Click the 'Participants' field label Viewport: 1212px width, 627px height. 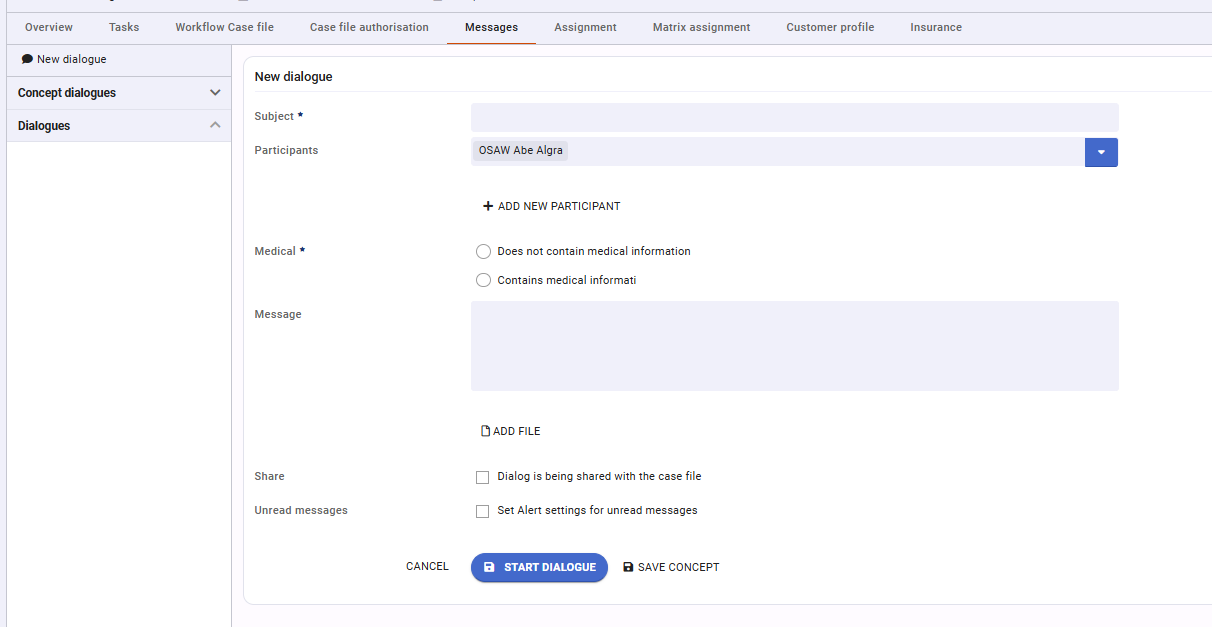coord(287,151)
